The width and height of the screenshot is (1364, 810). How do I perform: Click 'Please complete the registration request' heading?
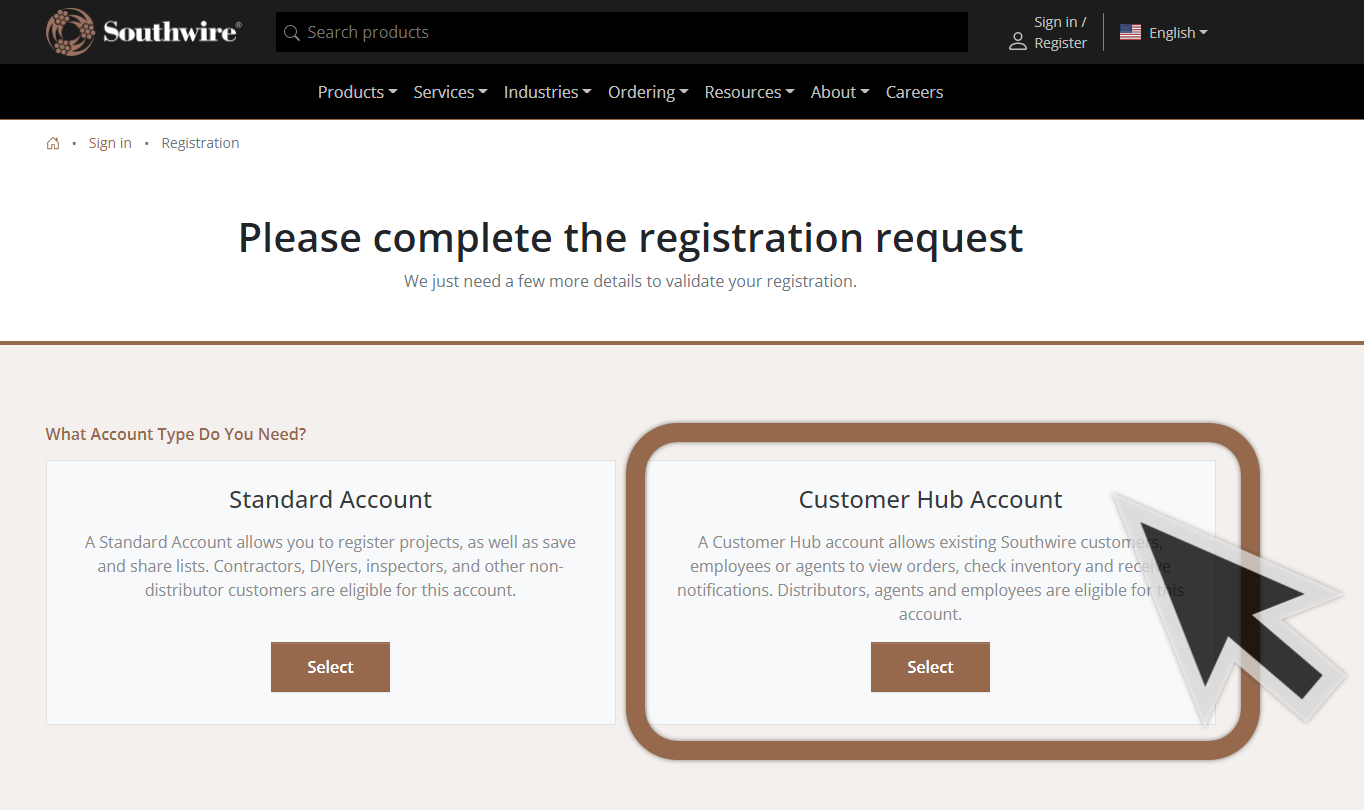coord(630,237)
